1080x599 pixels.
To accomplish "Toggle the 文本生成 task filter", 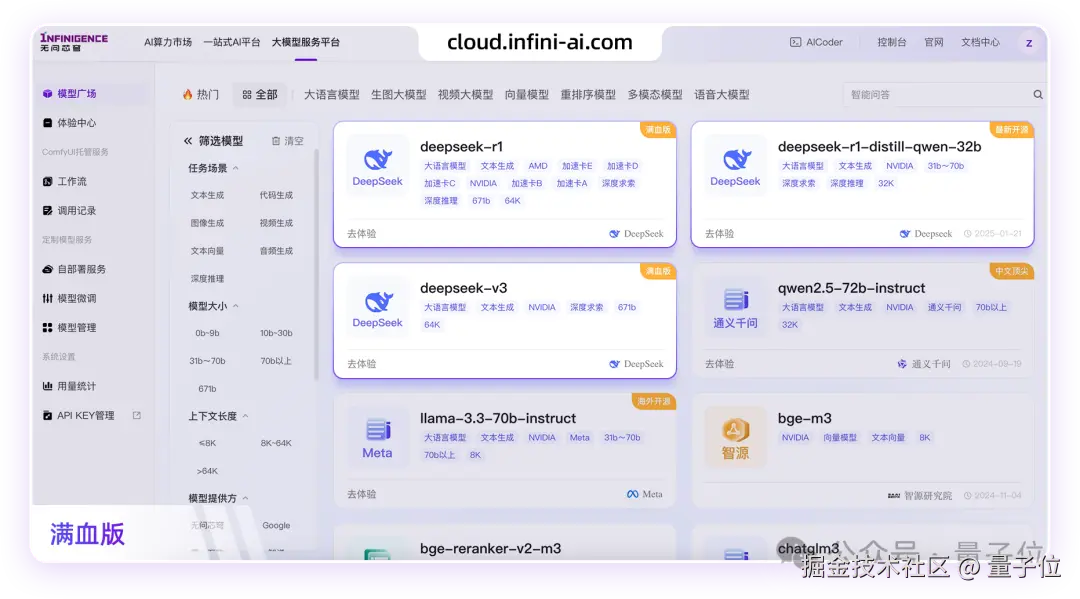I will (x=207, y=195).
